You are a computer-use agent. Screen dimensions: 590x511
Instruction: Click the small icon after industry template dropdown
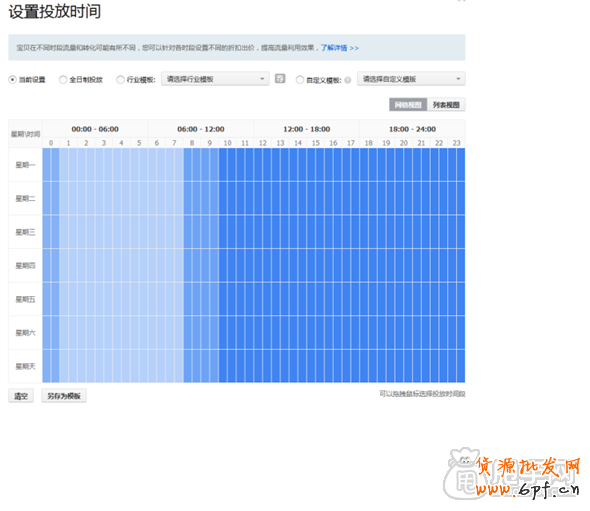click(280, 79)
